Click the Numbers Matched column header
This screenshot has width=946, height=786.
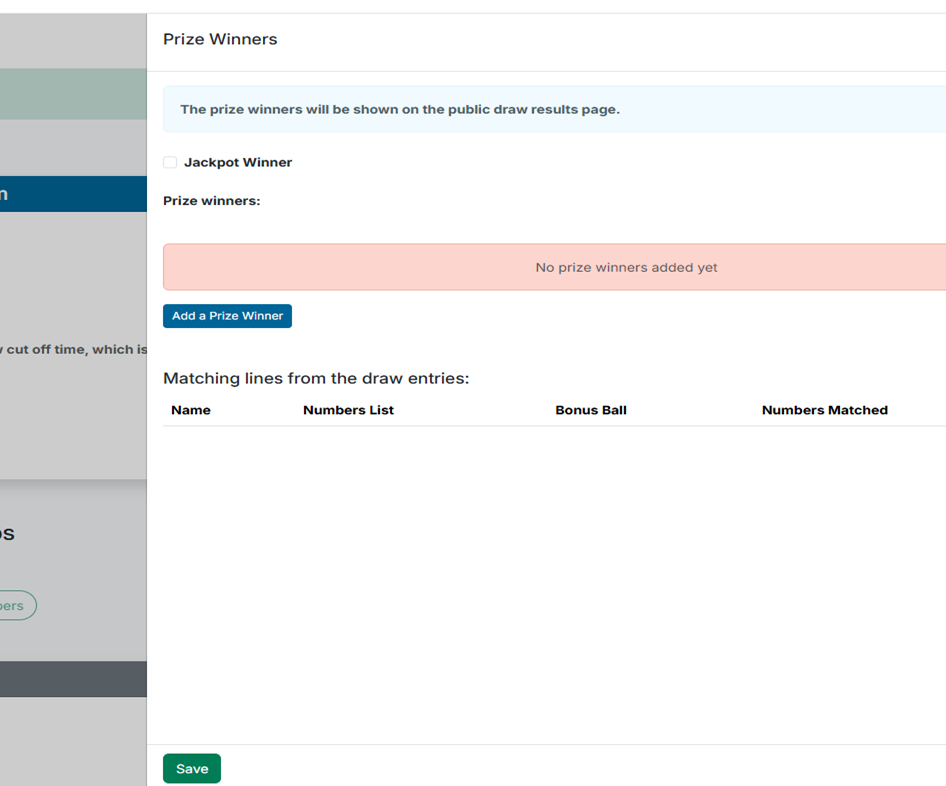click(x=824, y=410)
